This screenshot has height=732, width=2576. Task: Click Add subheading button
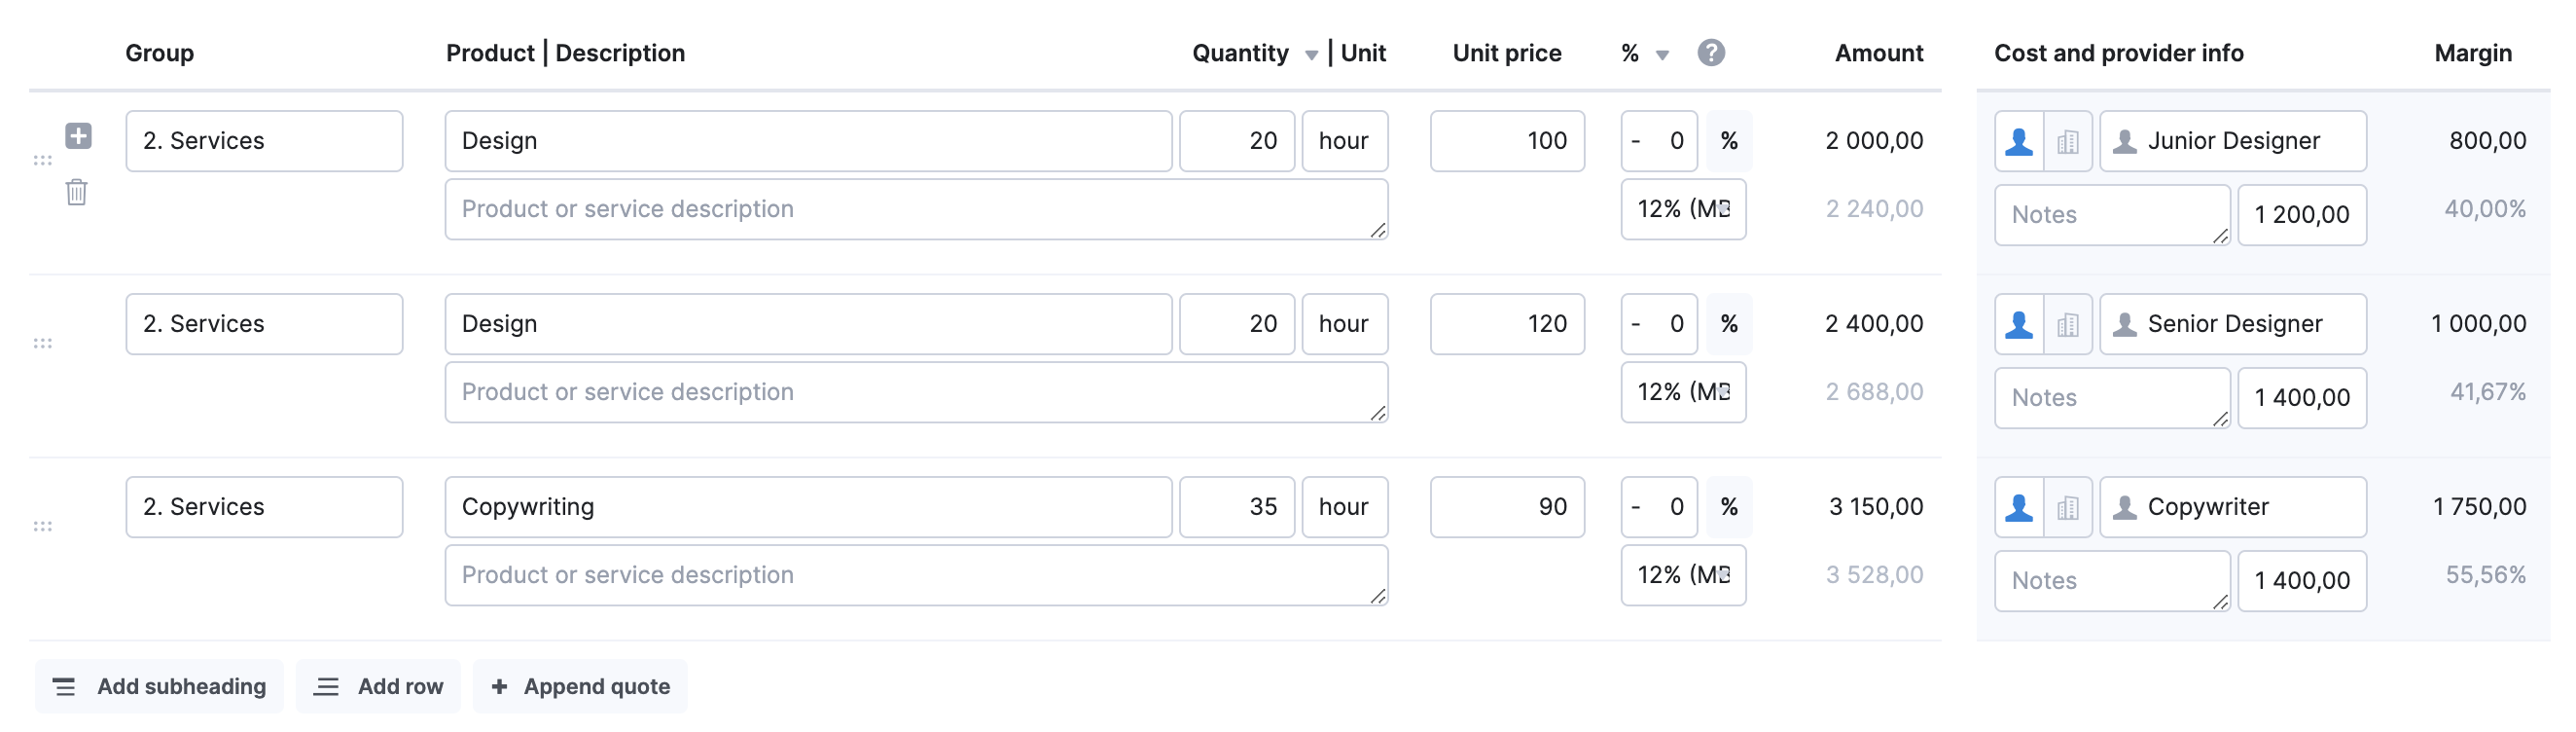159,686
